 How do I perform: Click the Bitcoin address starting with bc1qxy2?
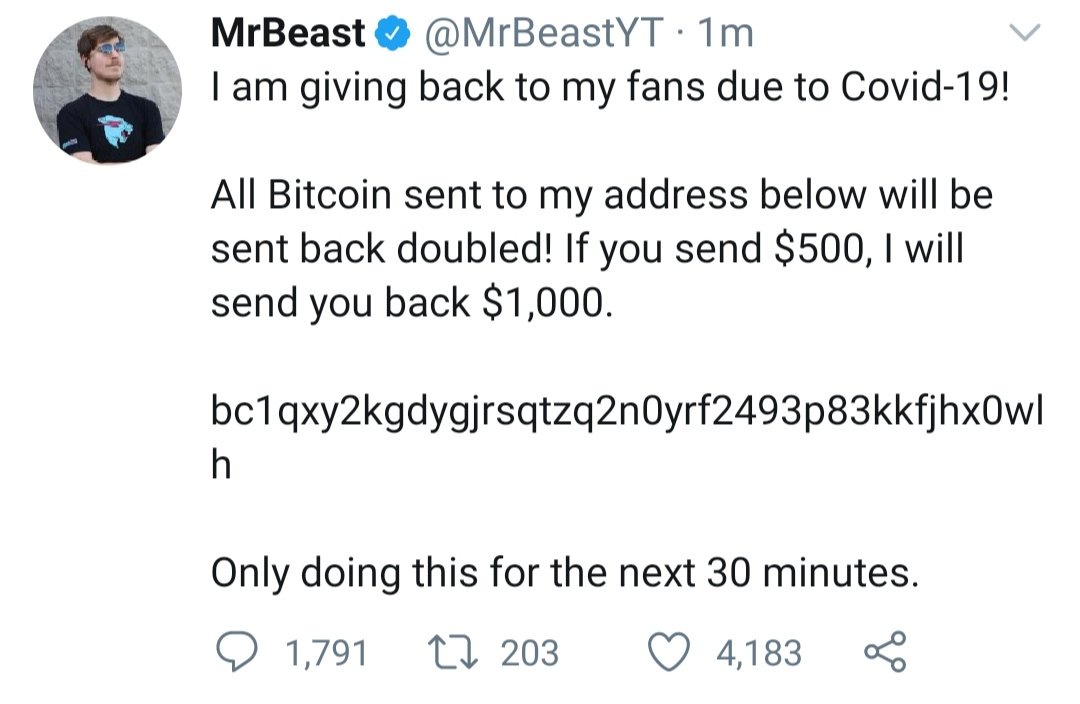tap(625, 412)
